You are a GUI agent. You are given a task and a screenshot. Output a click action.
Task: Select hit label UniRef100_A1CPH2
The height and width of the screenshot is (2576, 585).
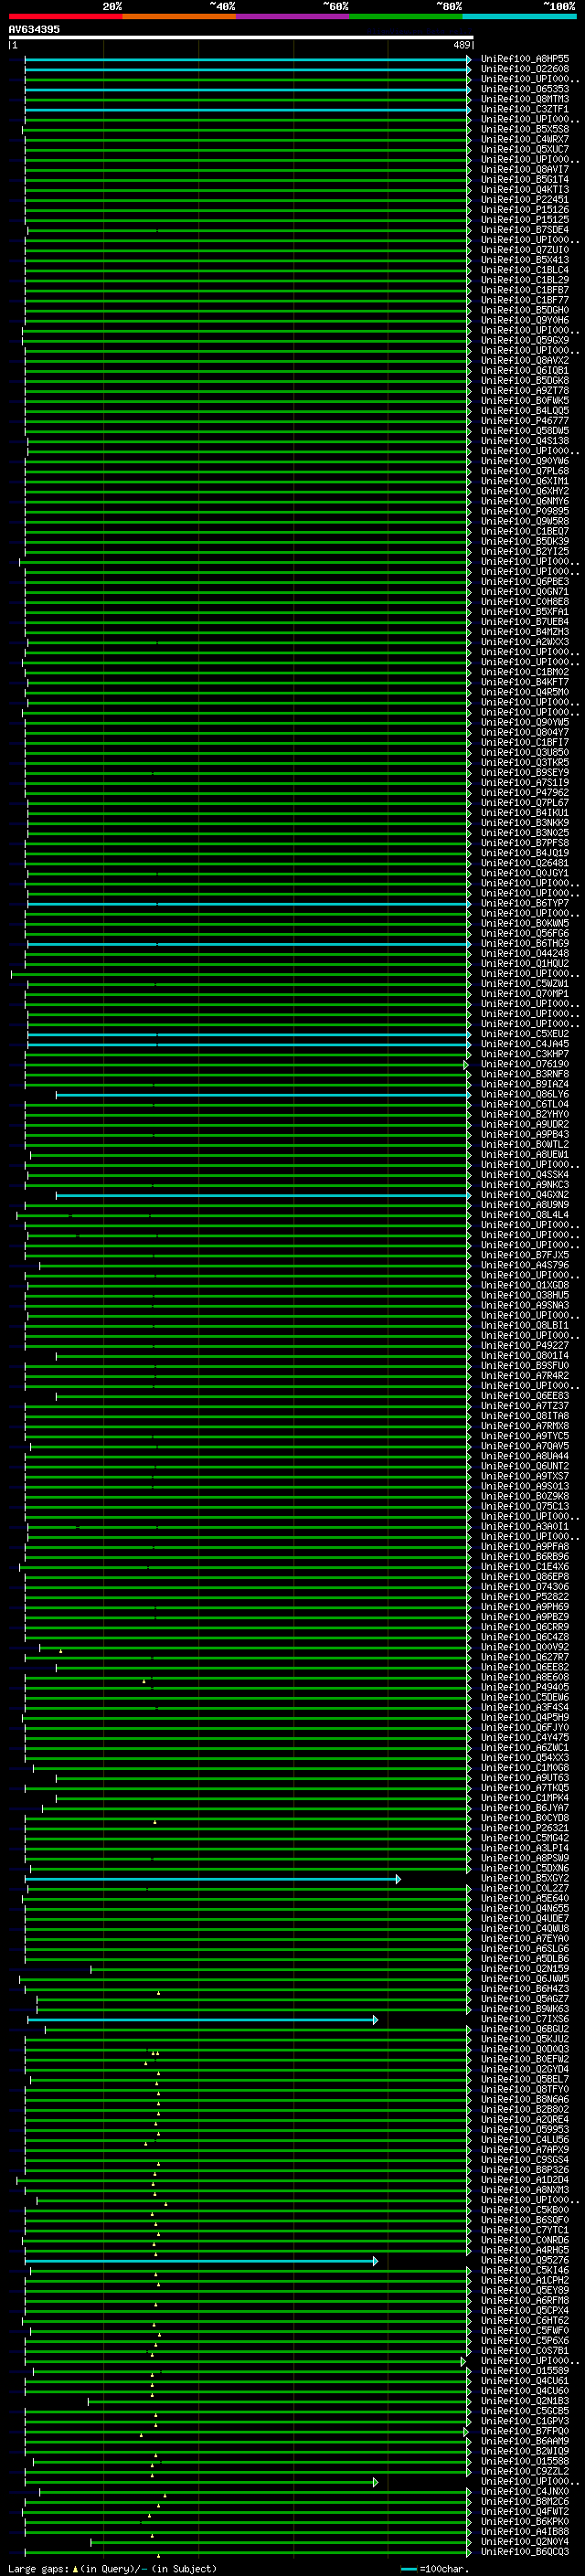pyautogui.click(x=525, y=2280)
